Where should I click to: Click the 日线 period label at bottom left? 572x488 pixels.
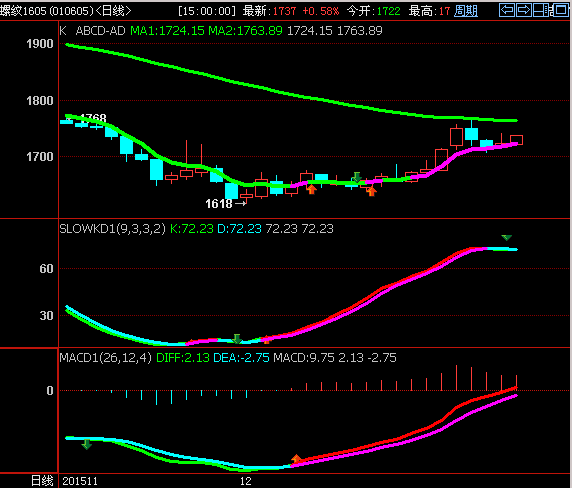pos(42,481)
